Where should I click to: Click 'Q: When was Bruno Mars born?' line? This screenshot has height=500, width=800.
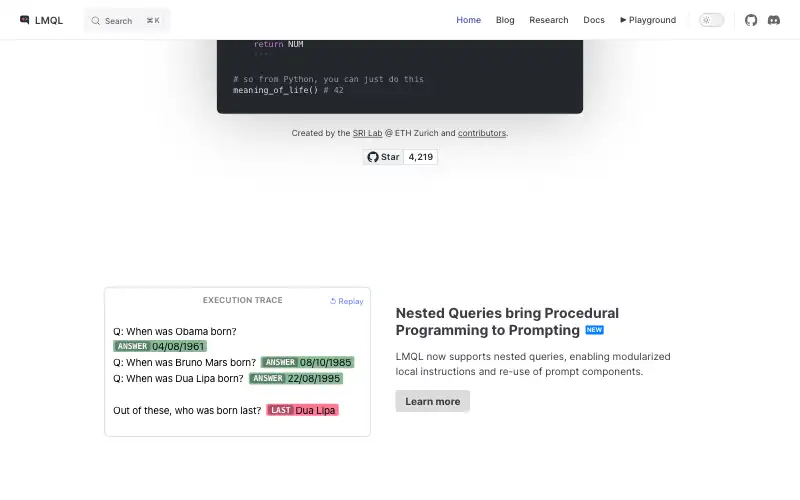coord(184,363)
